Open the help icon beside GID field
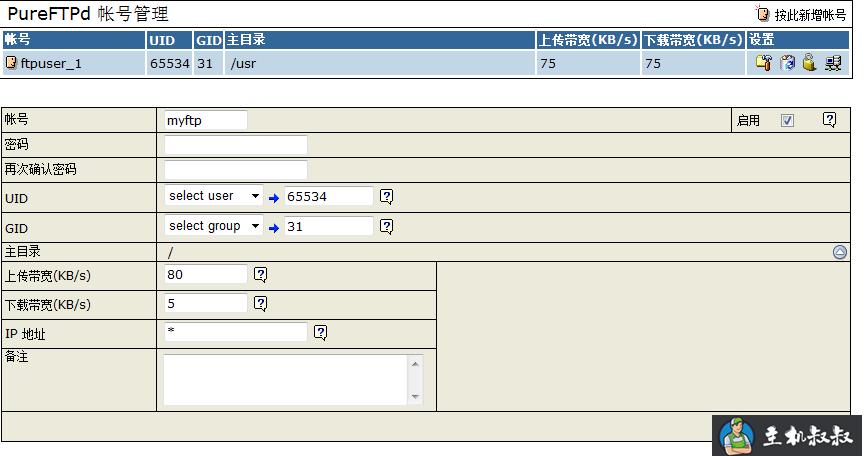This screenshot has height=456, width=867. (x=387, y=226)
